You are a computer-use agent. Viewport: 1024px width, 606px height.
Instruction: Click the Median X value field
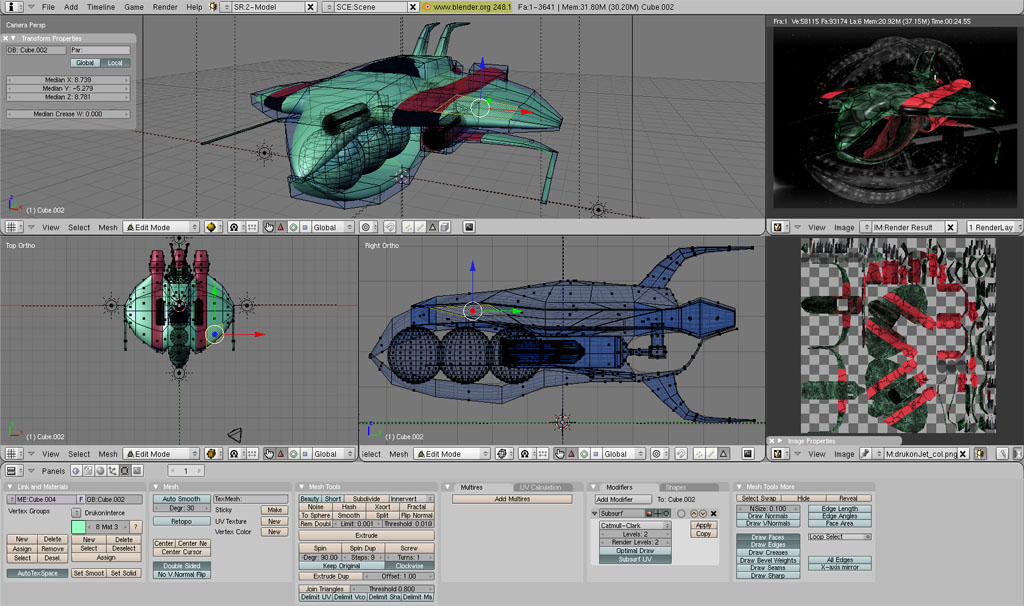point(69,79)
